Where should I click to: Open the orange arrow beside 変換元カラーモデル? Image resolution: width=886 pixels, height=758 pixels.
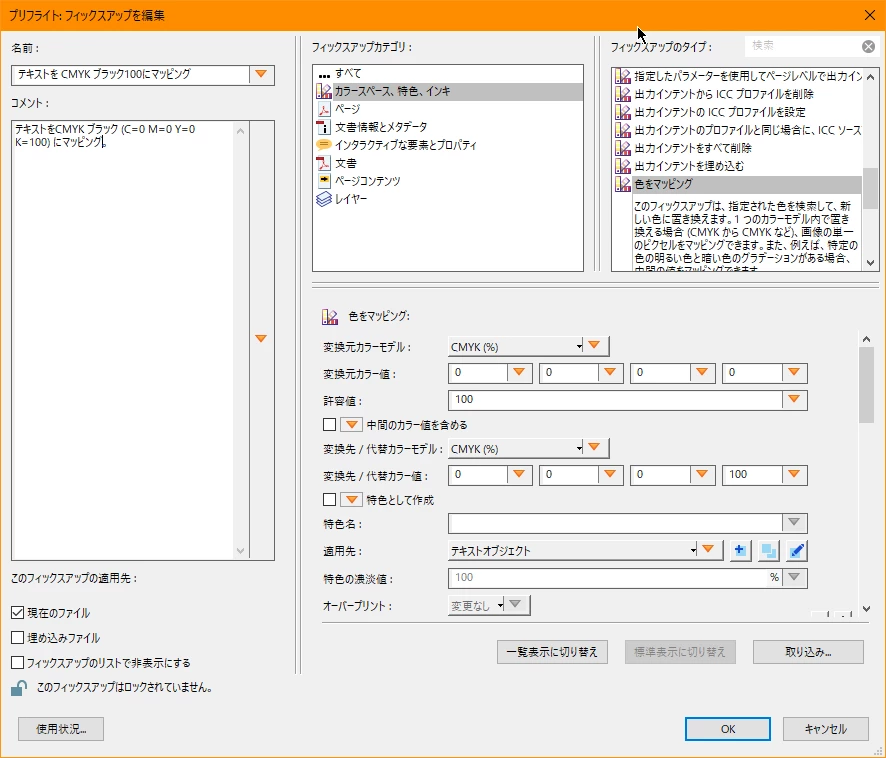click(x=594, y=345)
